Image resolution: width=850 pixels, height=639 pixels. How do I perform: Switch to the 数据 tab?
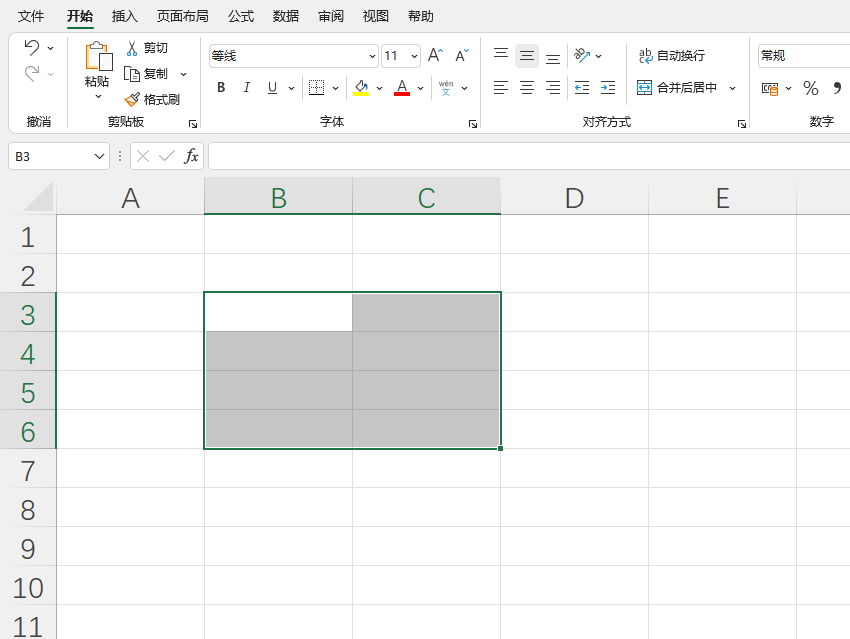tap(286, 16)
